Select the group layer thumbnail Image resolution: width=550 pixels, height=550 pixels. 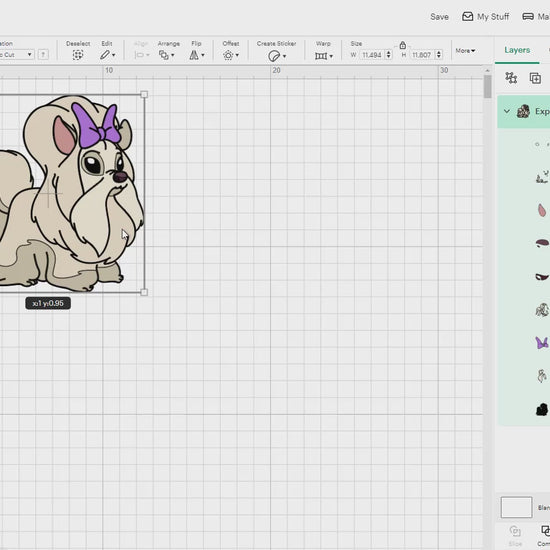tap(523, 112)
